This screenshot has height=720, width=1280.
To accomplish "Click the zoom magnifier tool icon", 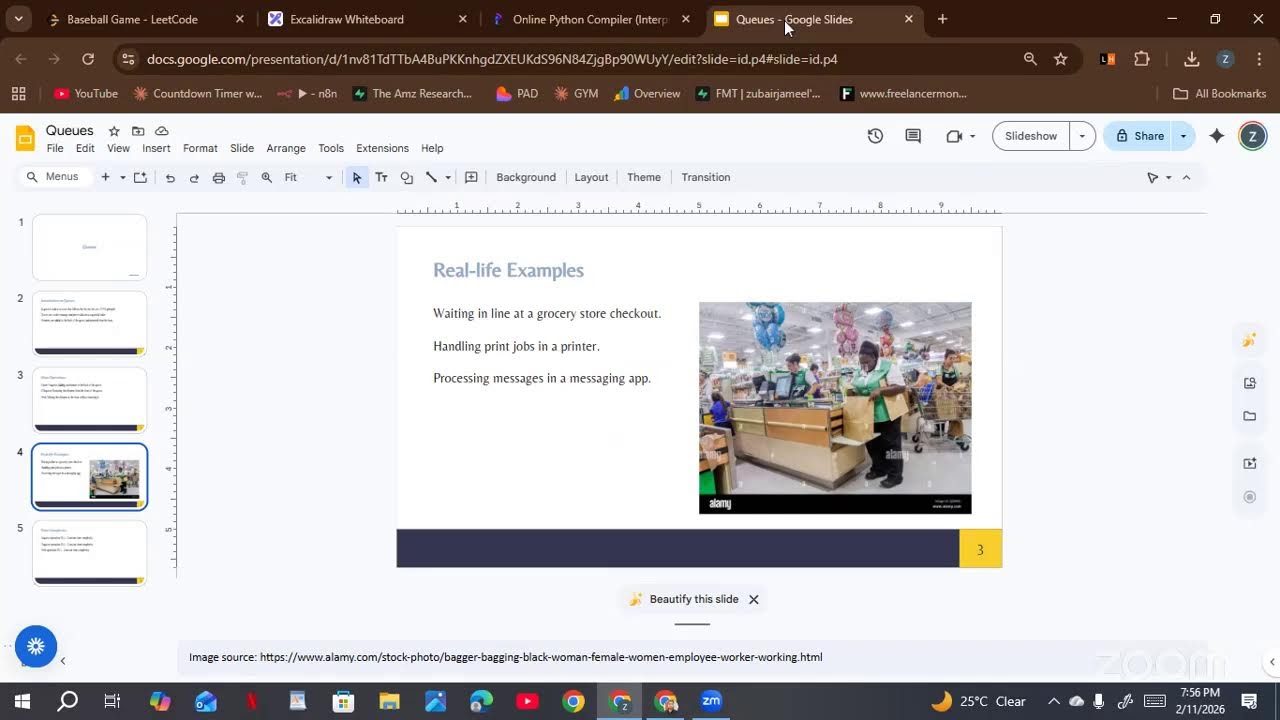I will 267,178.
